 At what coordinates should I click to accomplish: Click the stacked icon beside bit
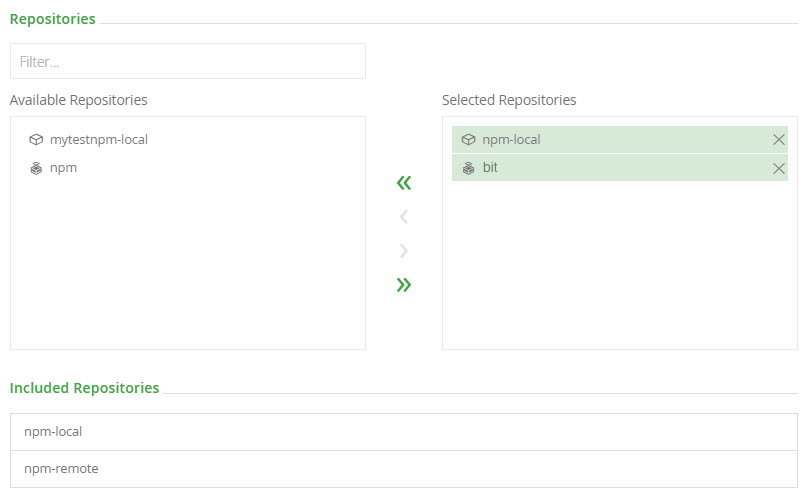pos(468,168)
